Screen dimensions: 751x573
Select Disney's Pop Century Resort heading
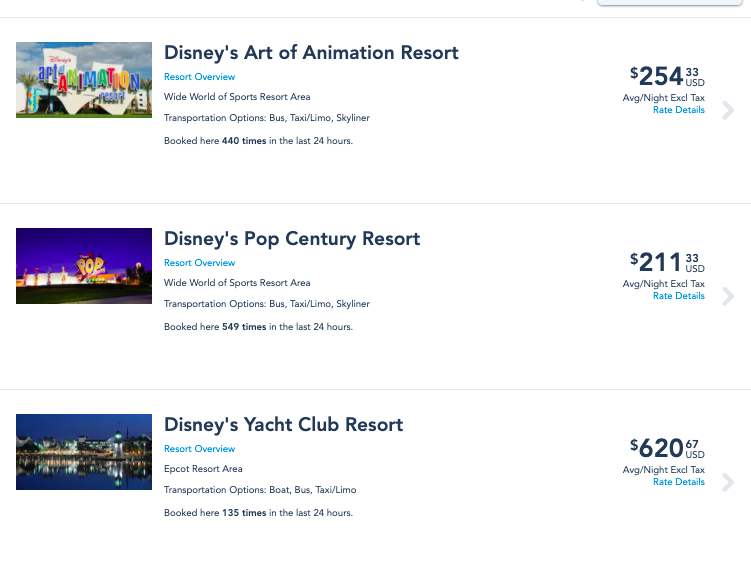pos(292,239)
